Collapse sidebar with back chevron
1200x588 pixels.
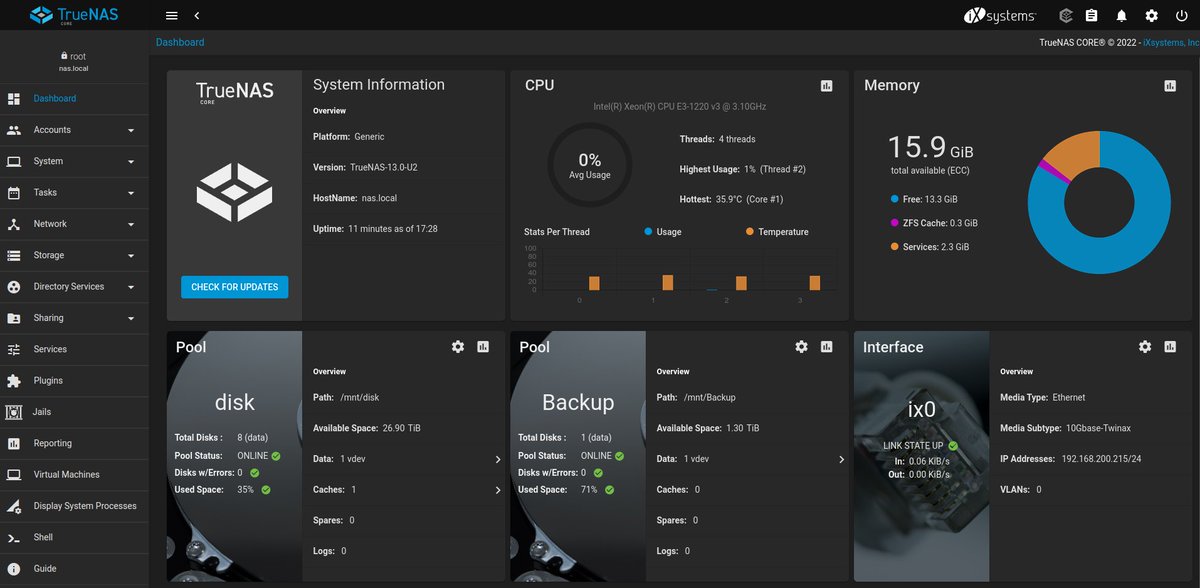point(197,16)
